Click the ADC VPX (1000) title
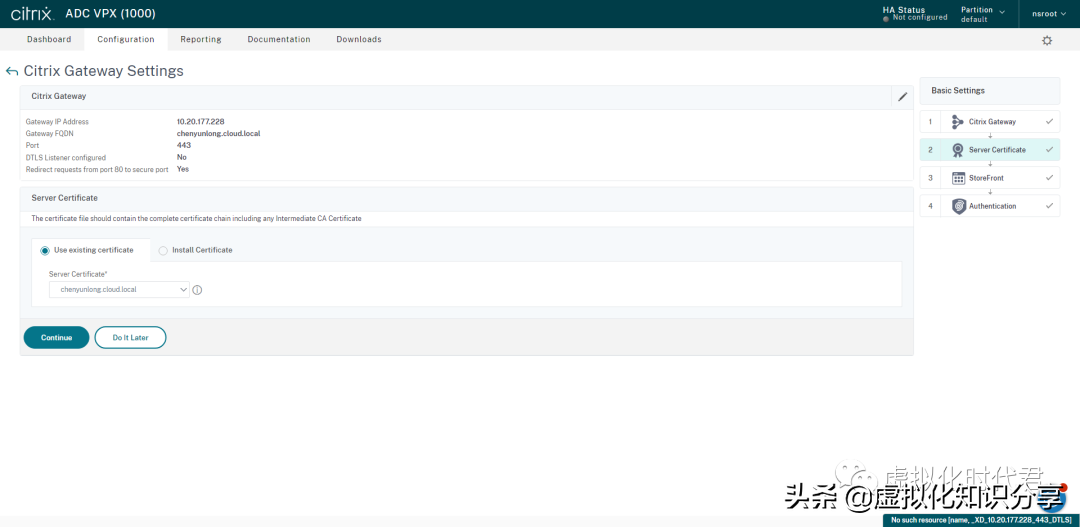The height and width of the screenshot is (527, 1080). click(110, 14)
